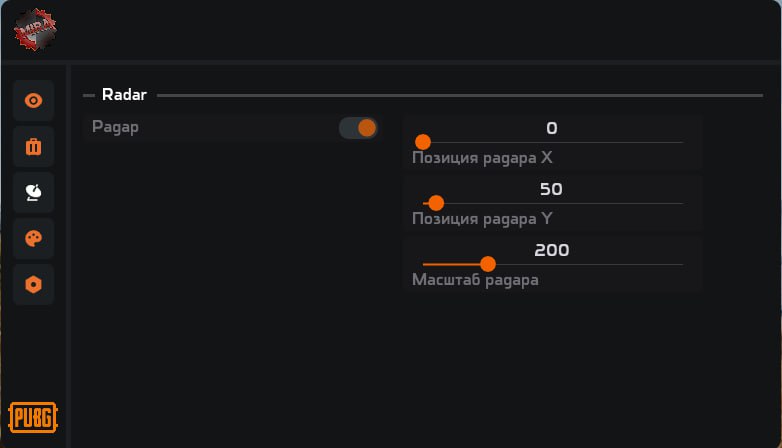Select the radar dish sidebar icon
The height and width of the screenshot is (448, 782).
click(33, 192)
